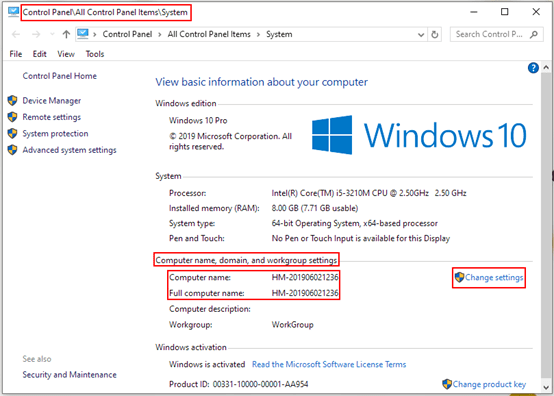Click shield icon beside Remote settings
Viewport: 554px width, 396px height.
[12, 117]
